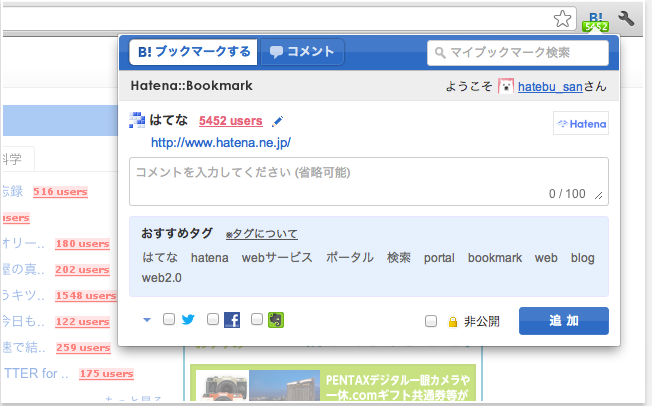Expand the sharing options dropdown arrow
This screenshot has width=652, height=406.
(x=147, y=320)
